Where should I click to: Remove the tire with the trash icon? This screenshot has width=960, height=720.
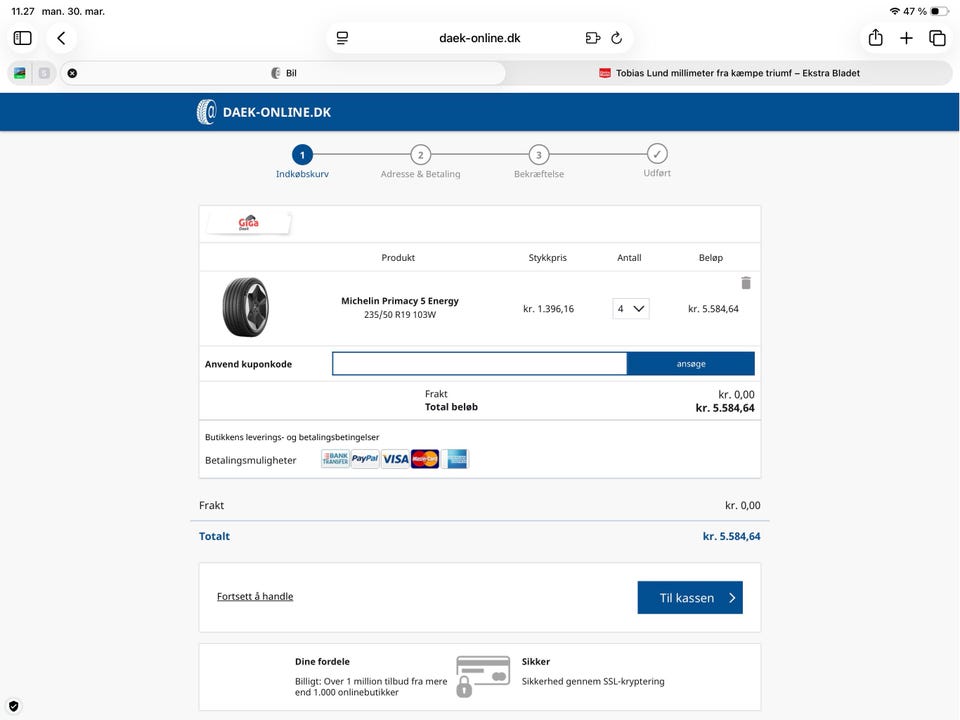[x=746, y=283]
